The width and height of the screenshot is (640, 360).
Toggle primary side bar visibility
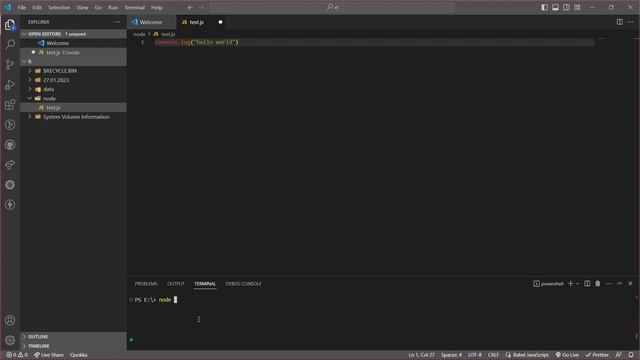click(544, 7)
